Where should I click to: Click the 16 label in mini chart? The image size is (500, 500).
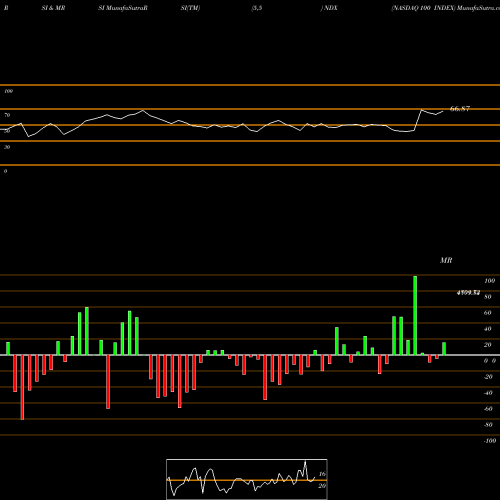[x=322, y=474]
